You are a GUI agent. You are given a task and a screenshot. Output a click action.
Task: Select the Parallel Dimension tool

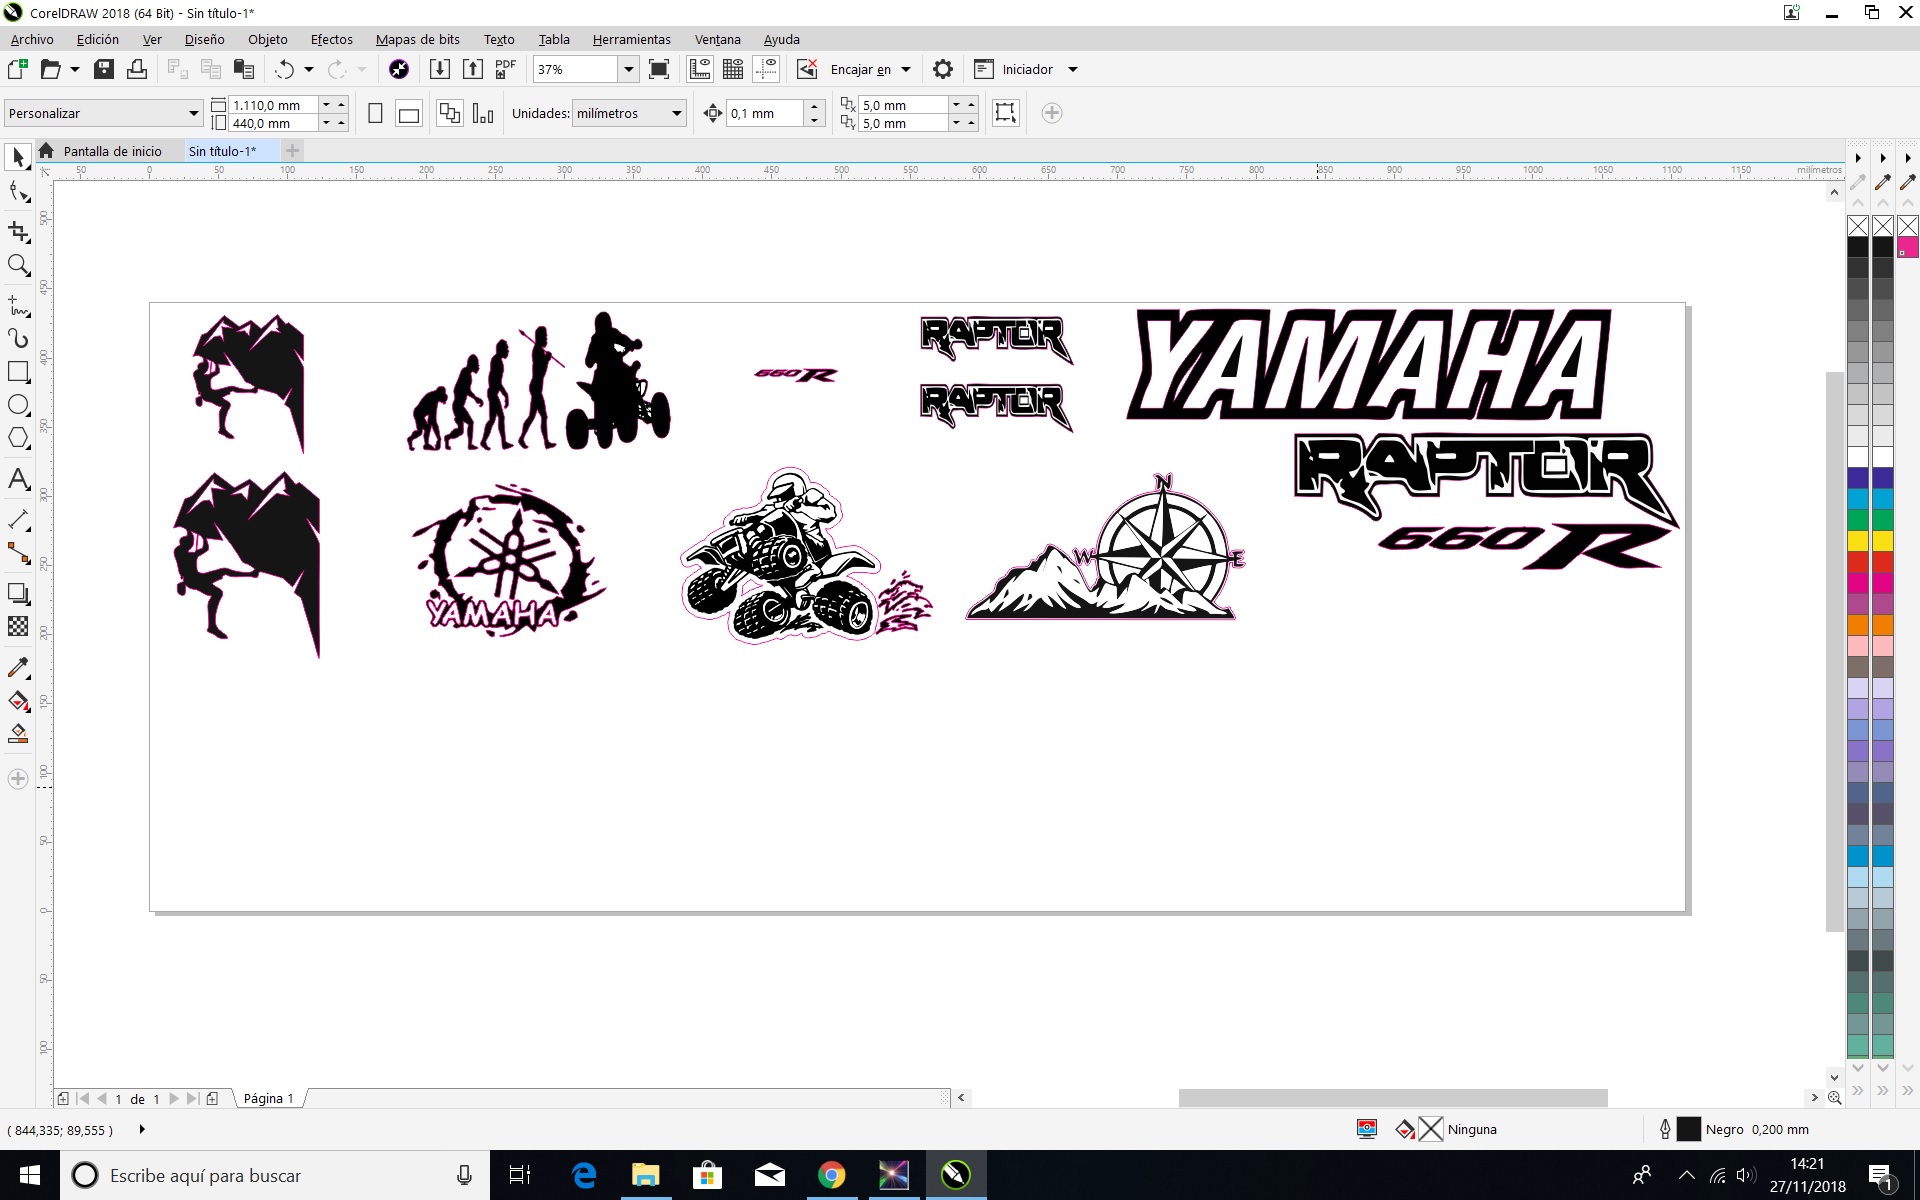click(x=18, y=520)
